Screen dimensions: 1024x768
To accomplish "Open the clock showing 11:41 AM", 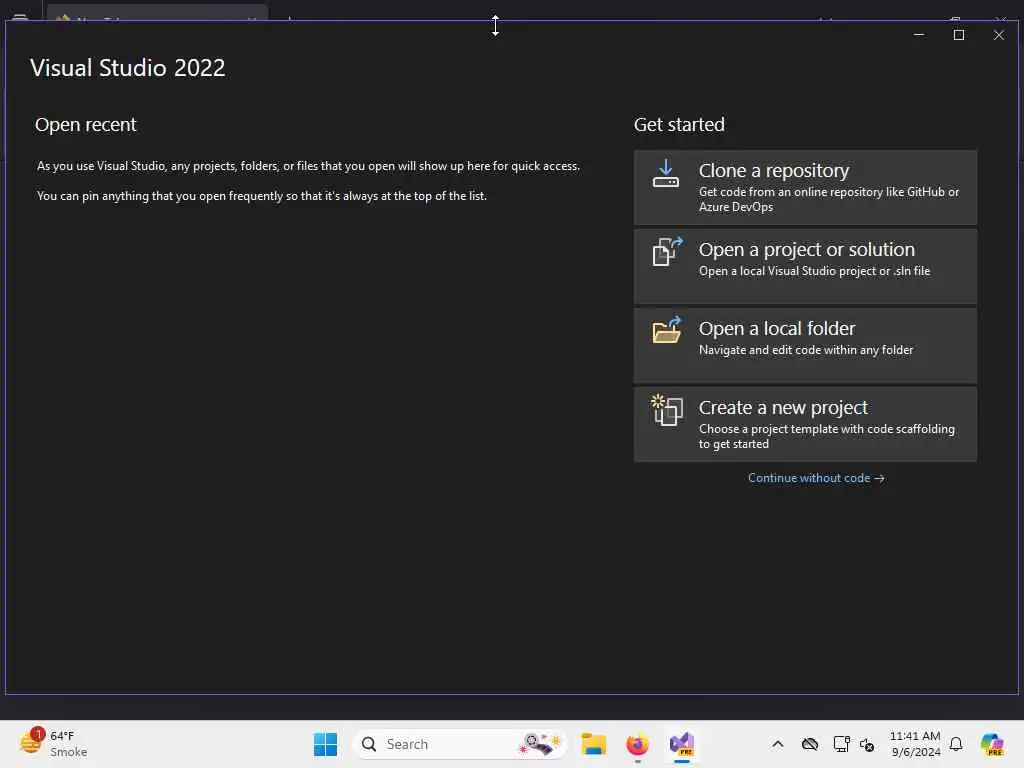I will pos(915,744).
